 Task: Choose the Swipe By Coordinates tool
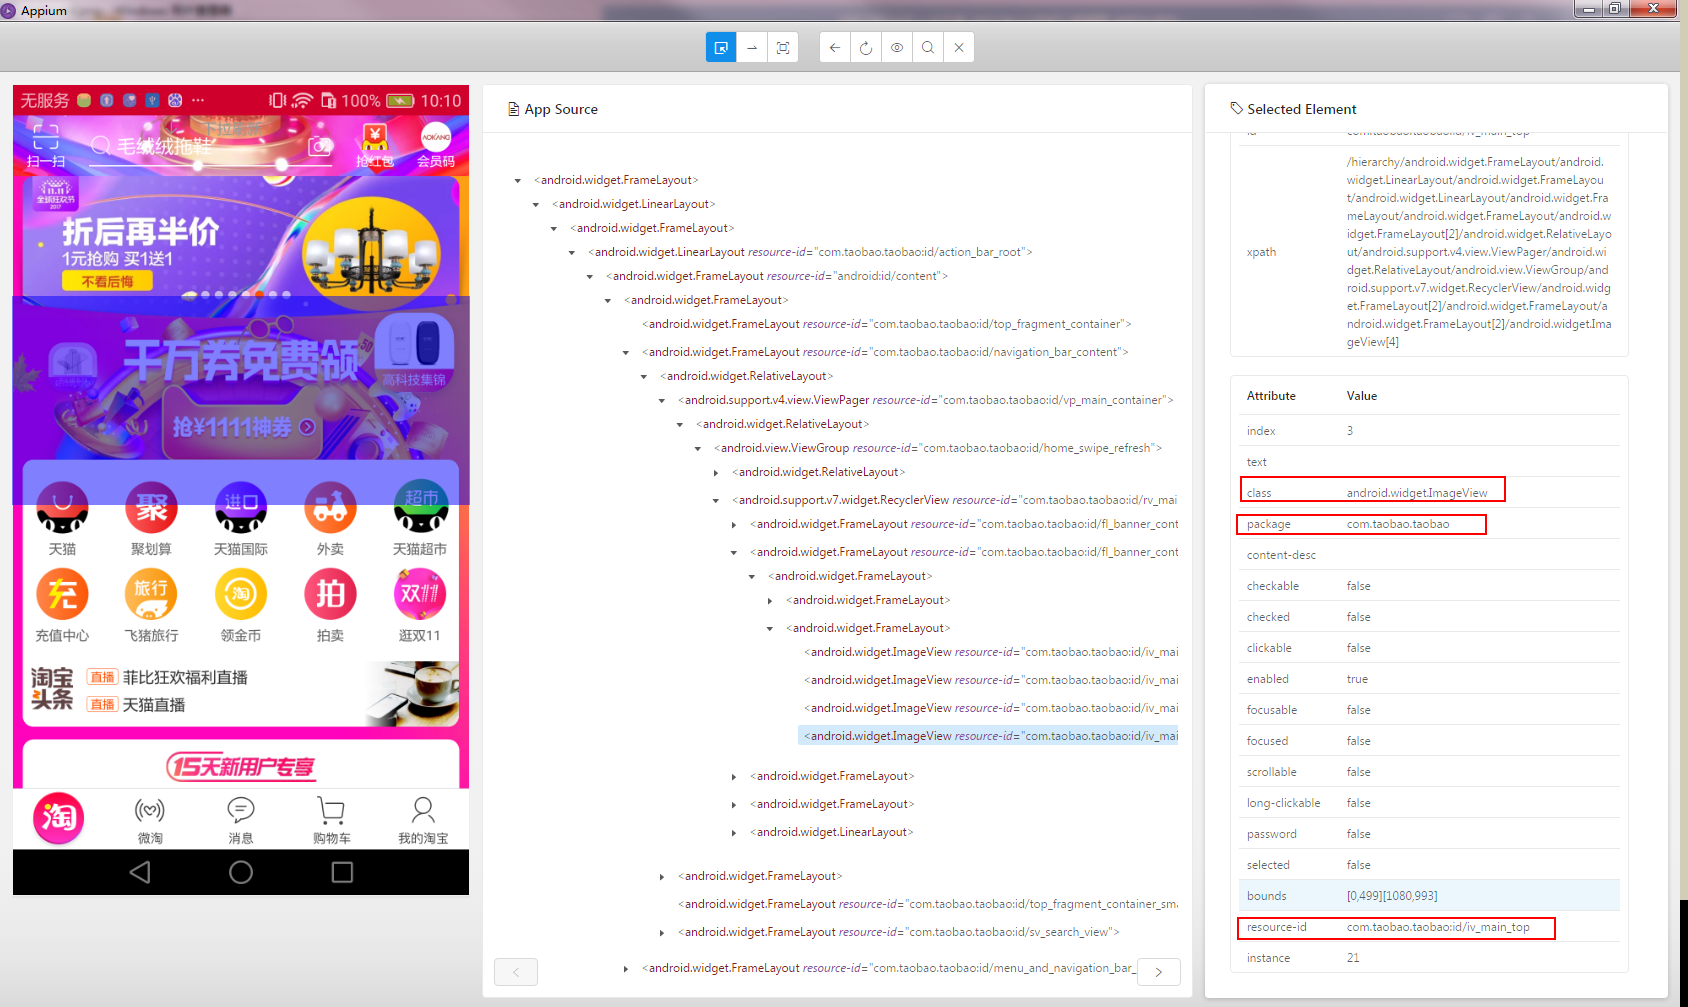752,47
